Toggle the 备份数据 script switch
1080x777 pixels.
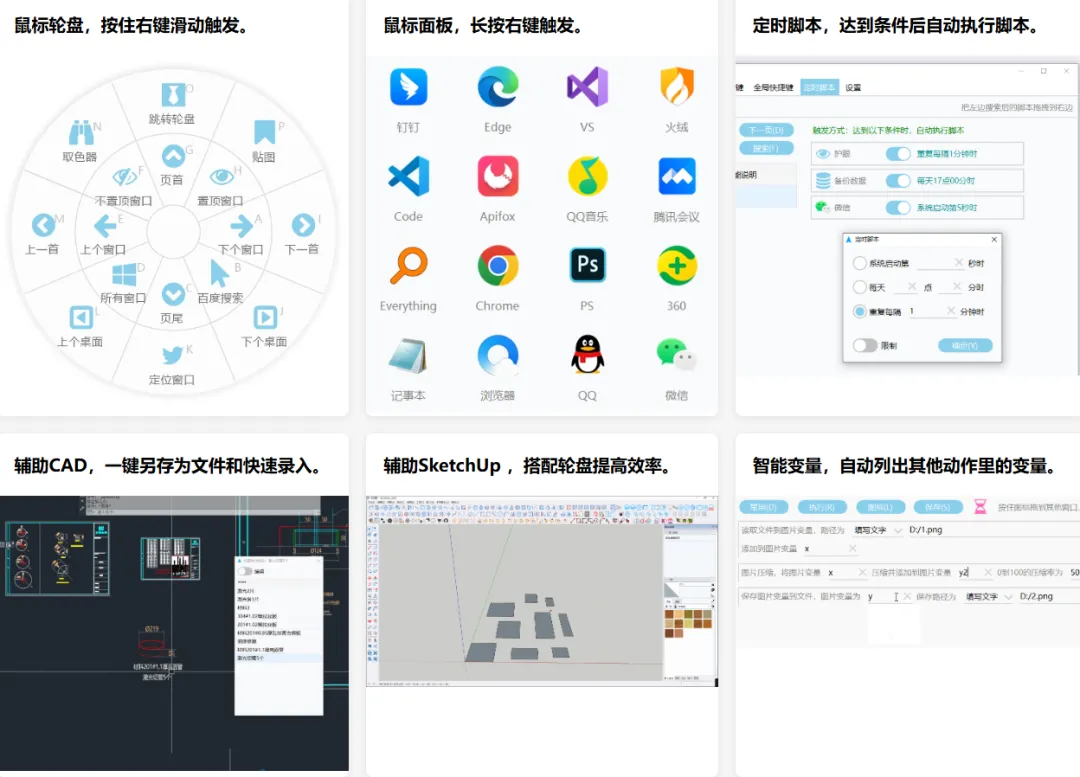click(898, 180)
